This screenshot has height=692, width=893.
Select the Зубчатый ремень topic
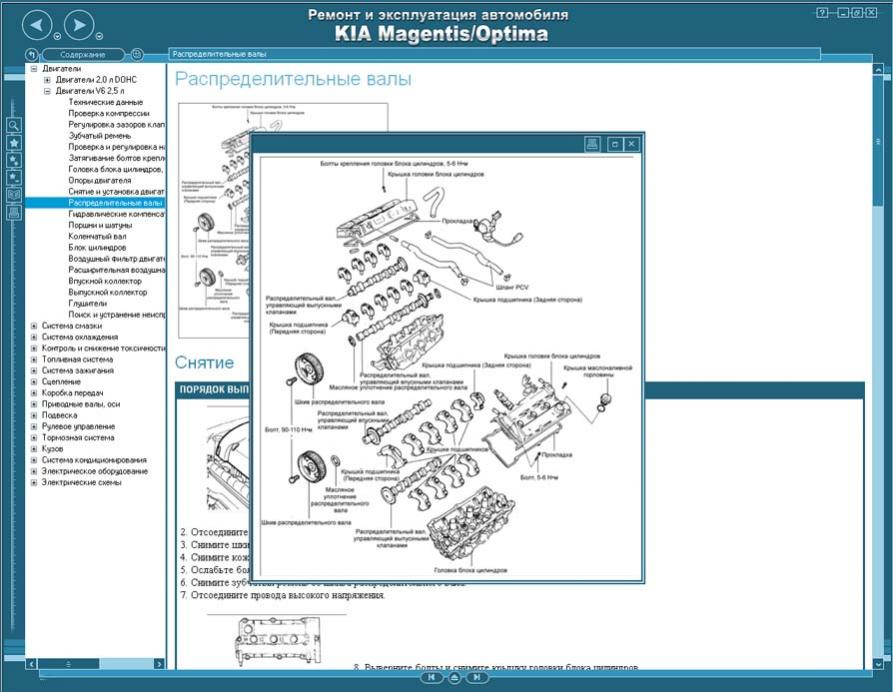(100, 136)
